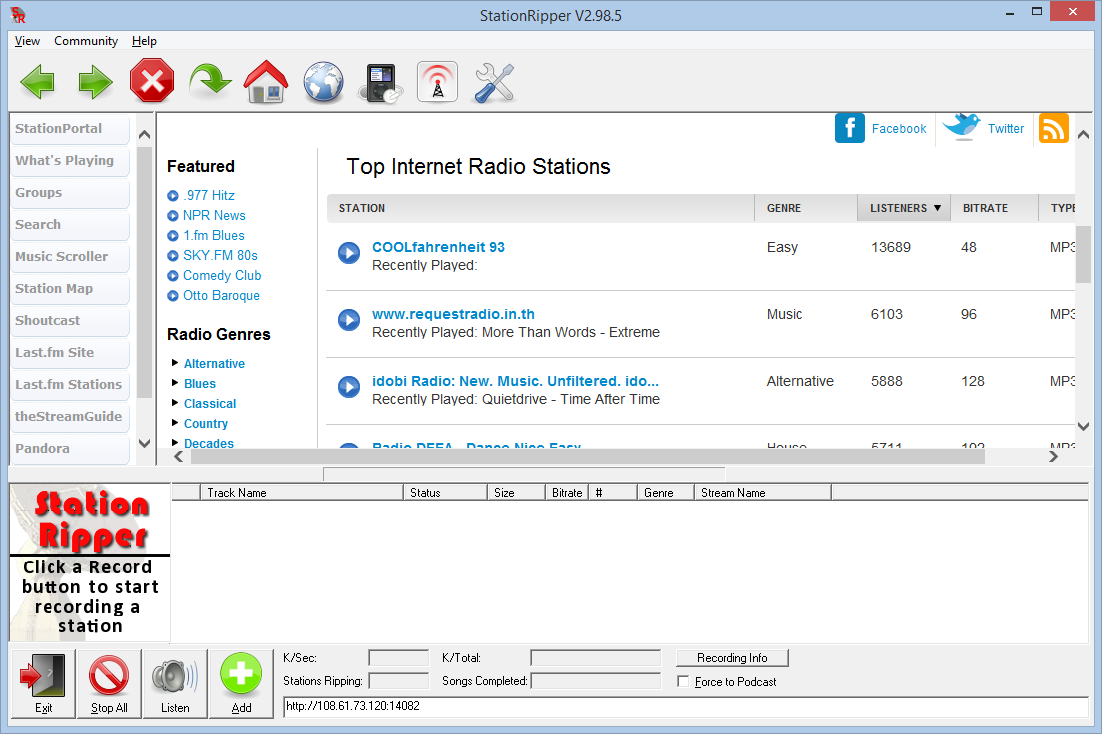Click the Track Name column header
Screen dimensions: 1102x734
(x=302, y=493)
